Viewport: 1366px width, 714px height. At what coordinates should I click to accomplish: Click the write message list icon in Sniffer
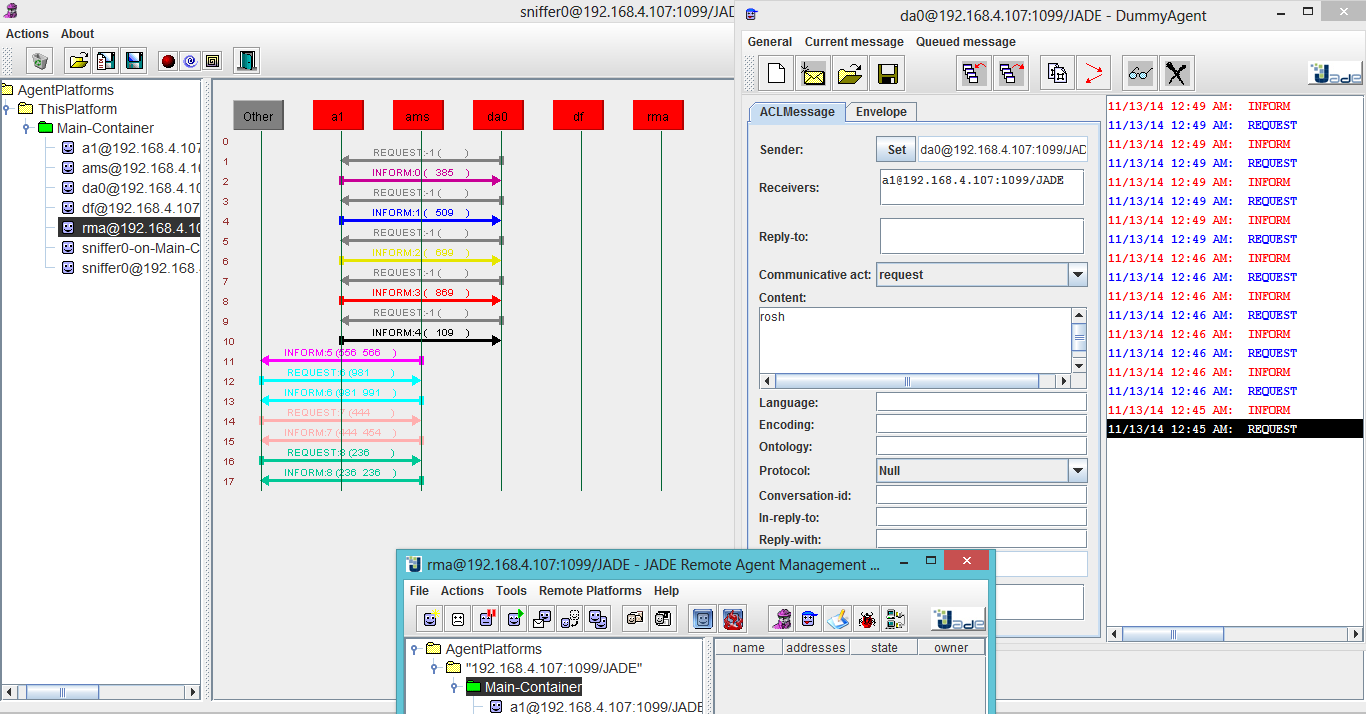pyautogui.click(x=106, y=61)
